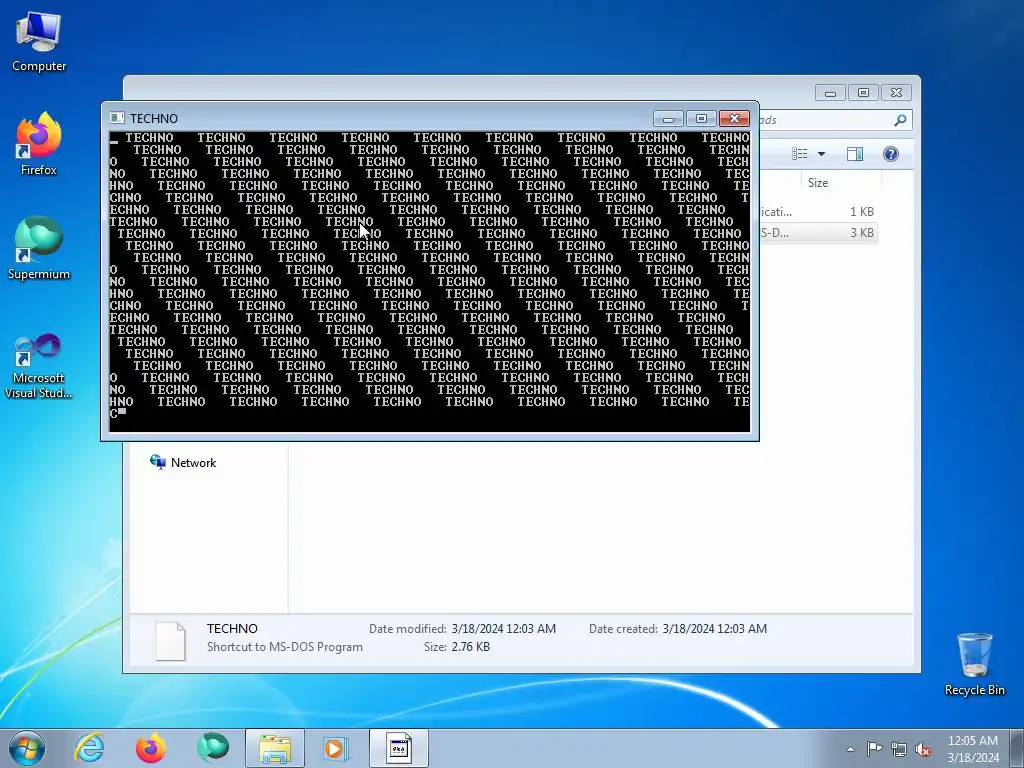Viewport: 1024px width, 768px height.
Task: Launch Firefox from the desktop shortcut
Action: pos(39,145)
